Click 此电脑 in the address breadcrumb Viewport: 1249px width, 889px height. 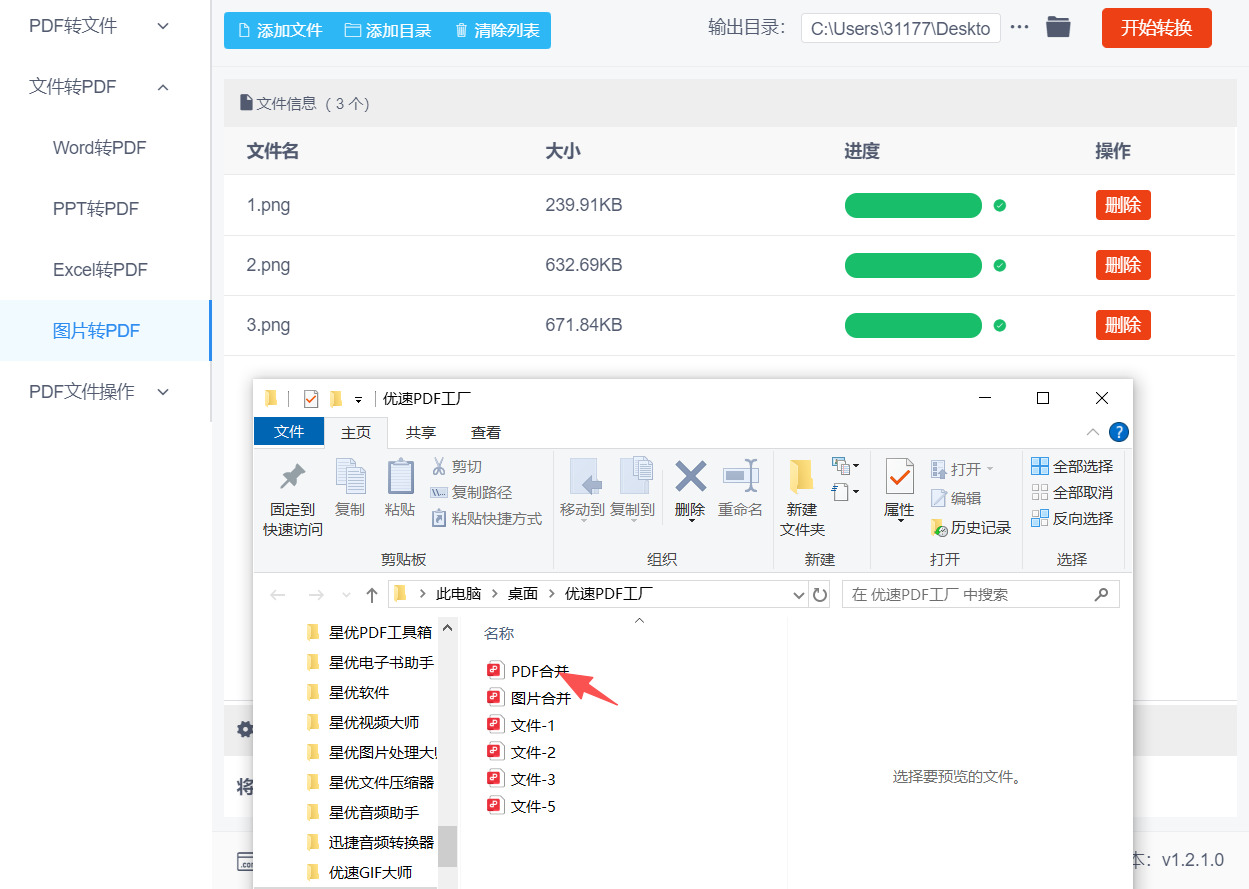coord(459,594)
